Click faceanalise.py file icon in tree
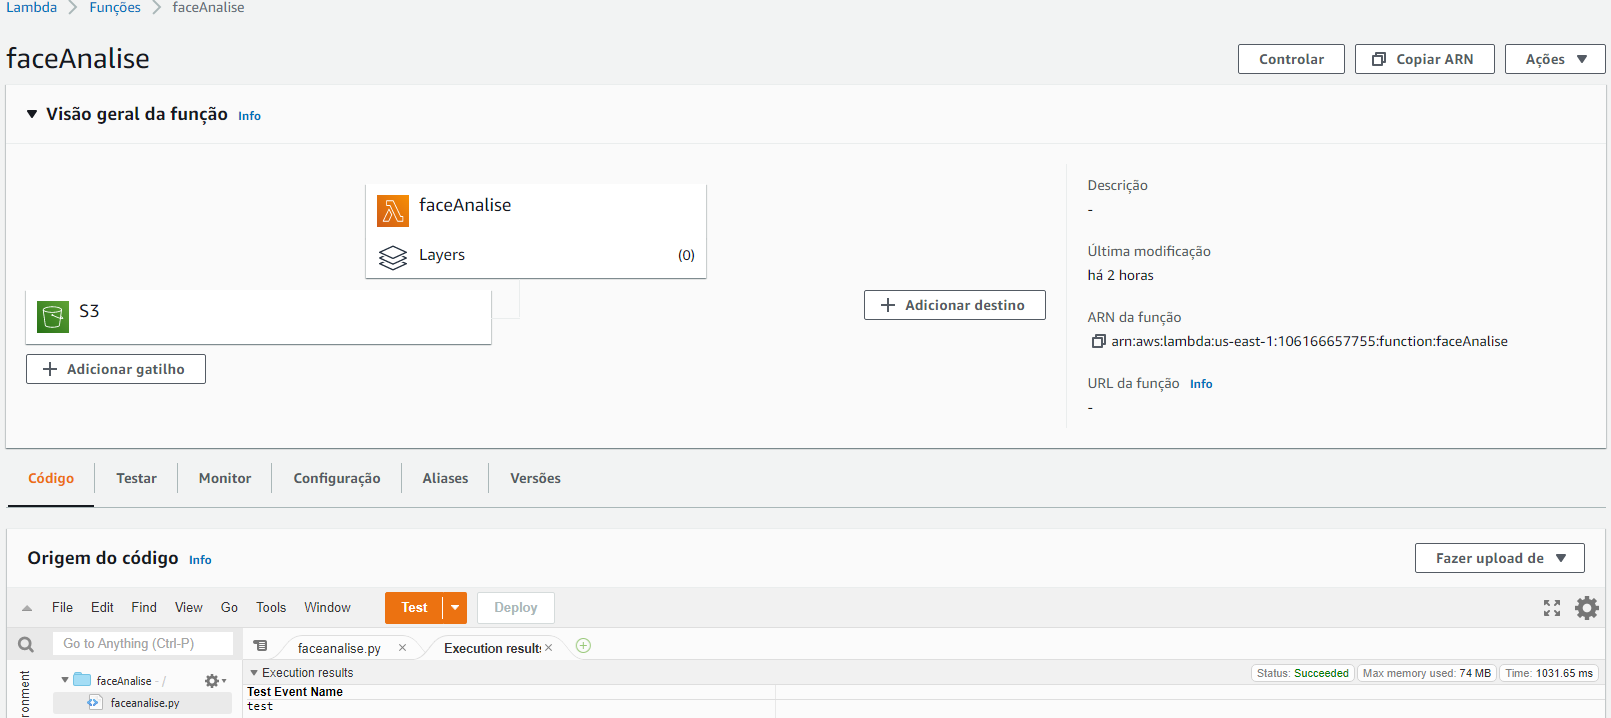Viewport: 1611px width, 718px height. click(x=94, y=703)
